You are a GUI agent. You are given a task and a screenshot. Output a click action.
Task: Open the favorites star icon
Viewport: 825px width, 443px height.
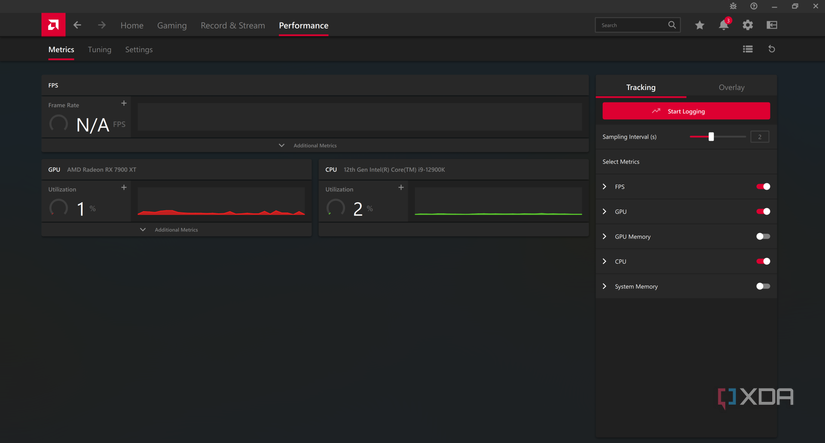point(700,25)
